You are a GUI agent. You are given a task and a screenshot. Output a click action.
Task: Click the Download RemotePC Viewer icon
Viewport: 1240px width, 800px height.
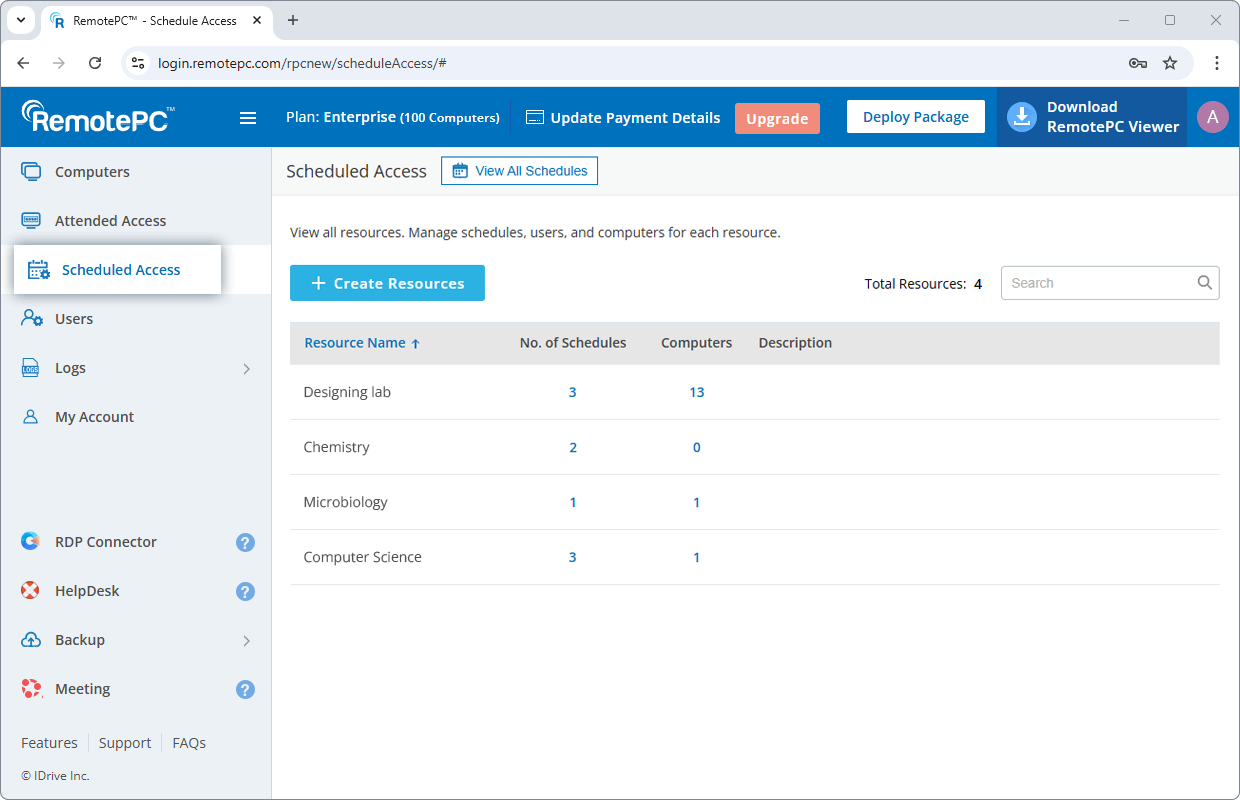[x=1021, y=117]
